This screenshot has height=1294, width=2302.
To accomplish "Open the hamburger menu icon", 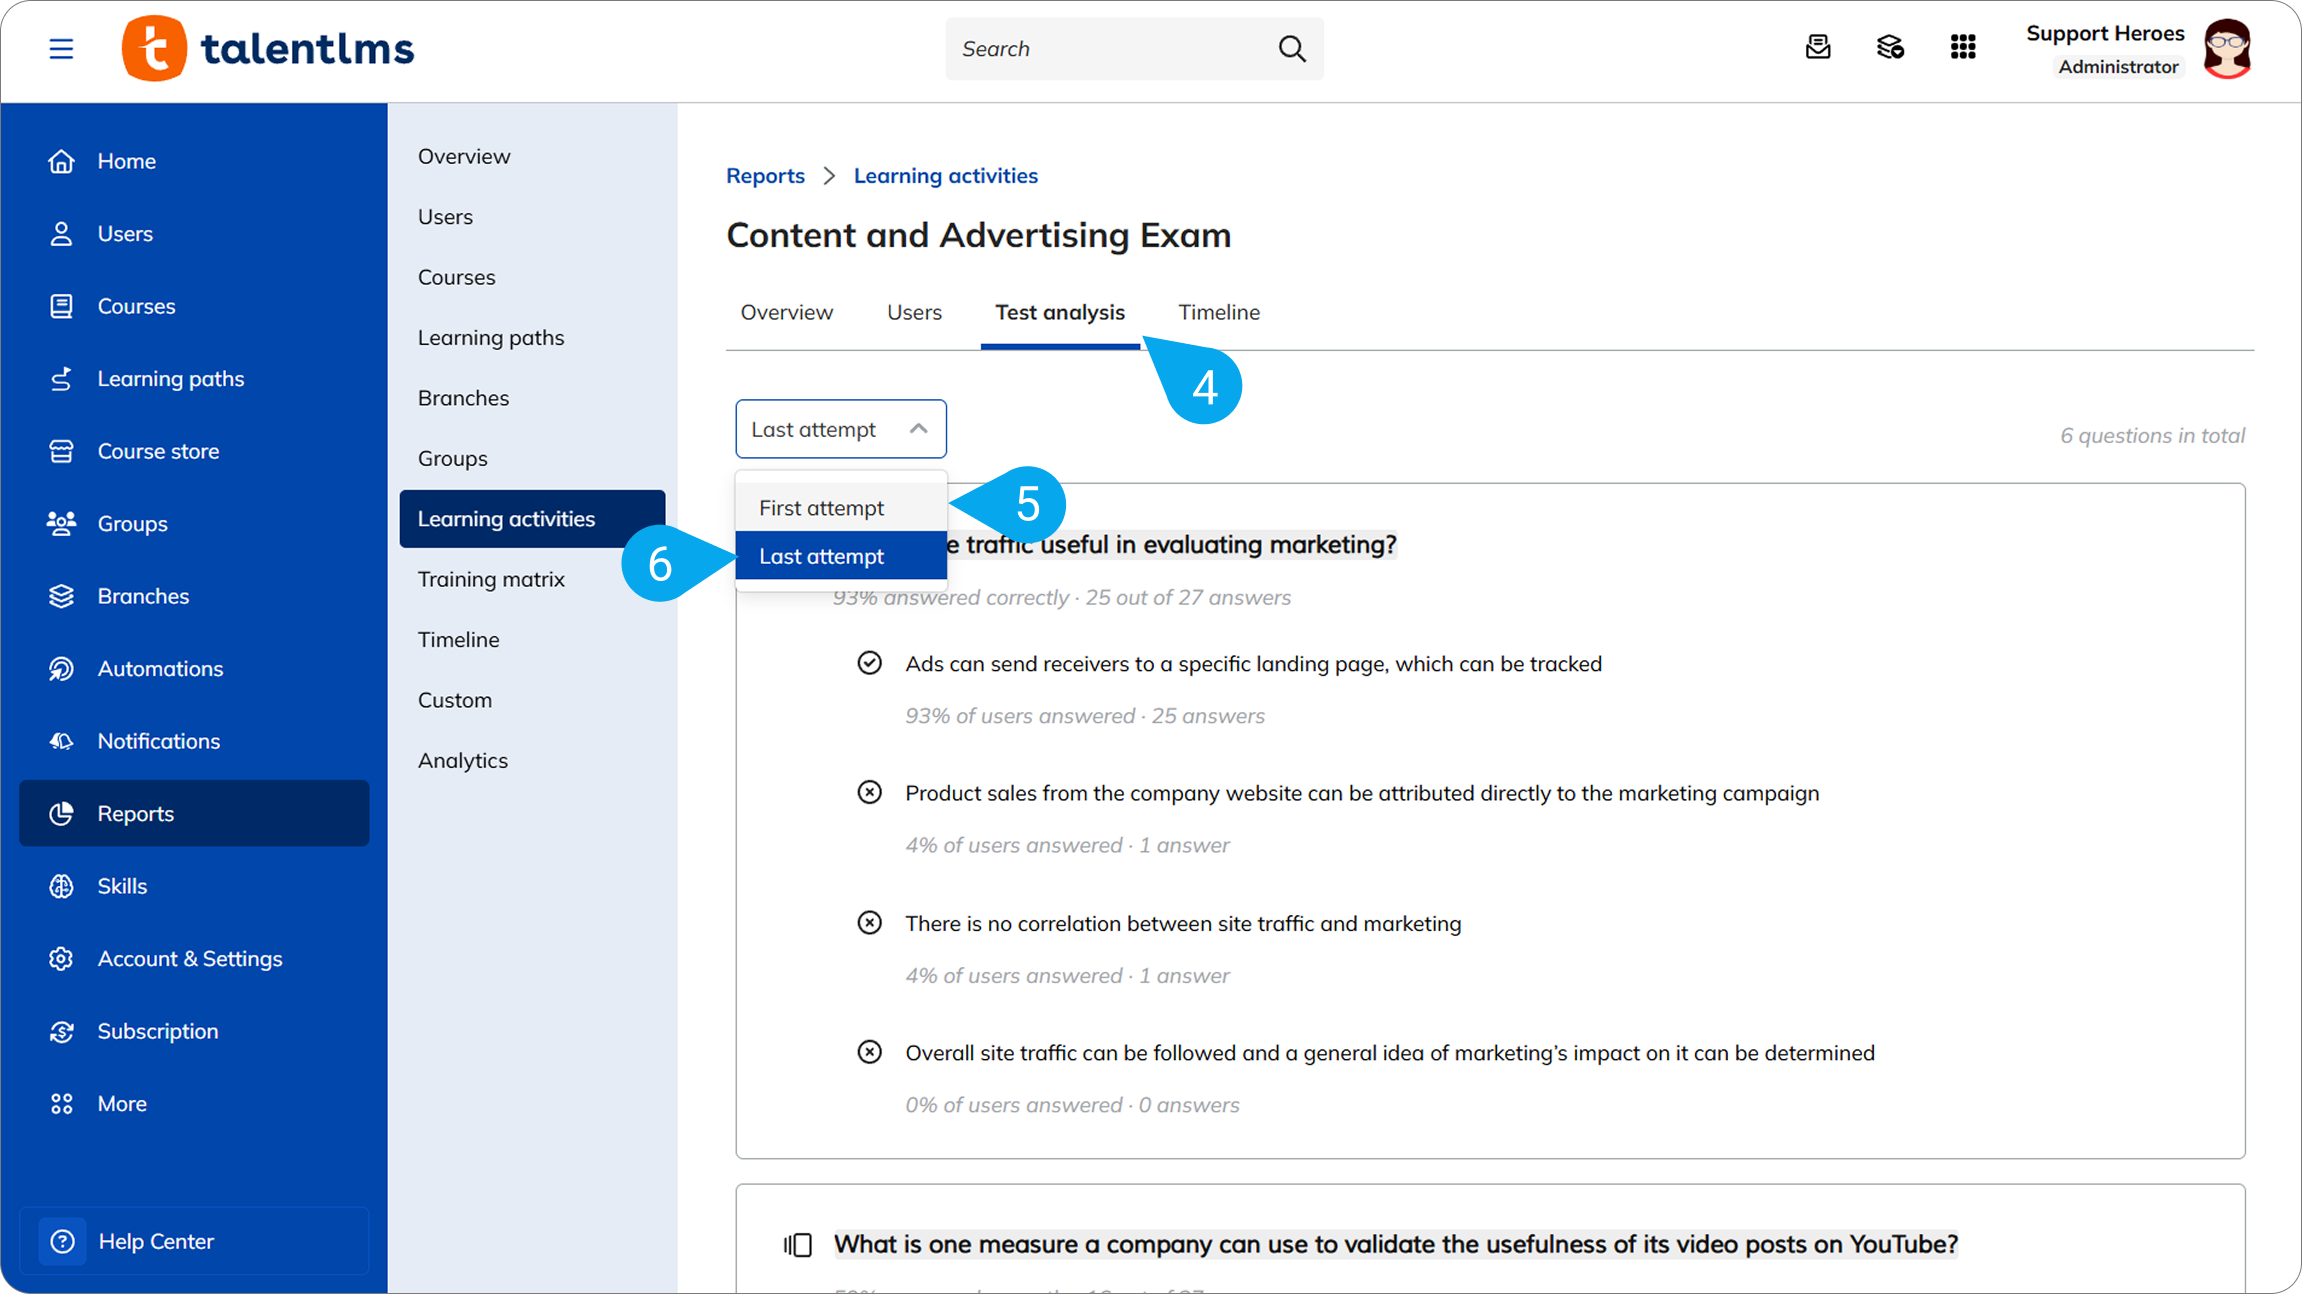I will 61,48.
